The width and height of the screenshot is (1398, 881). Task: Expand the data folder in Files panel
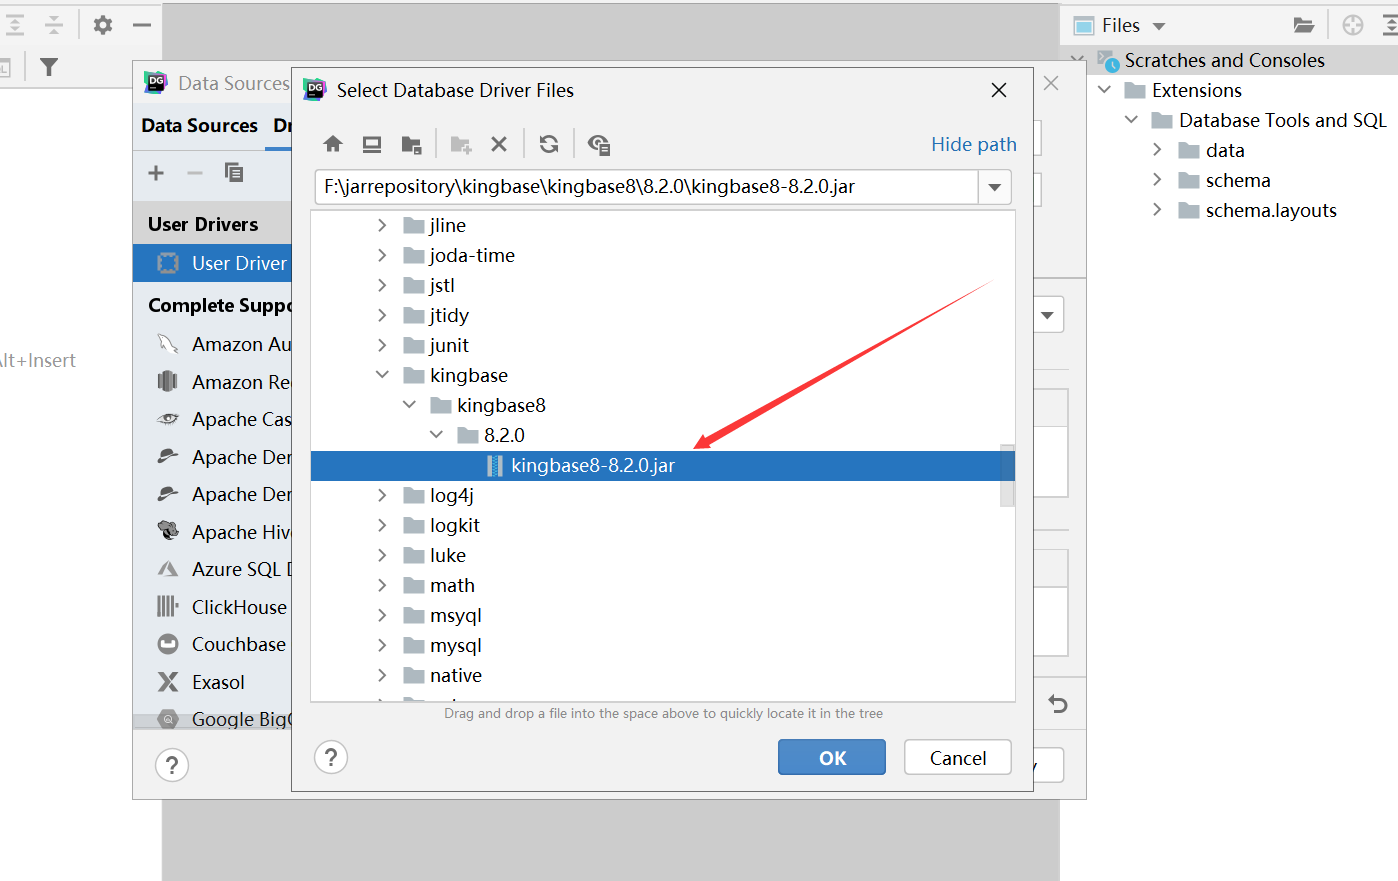[x=1158, y=150]
